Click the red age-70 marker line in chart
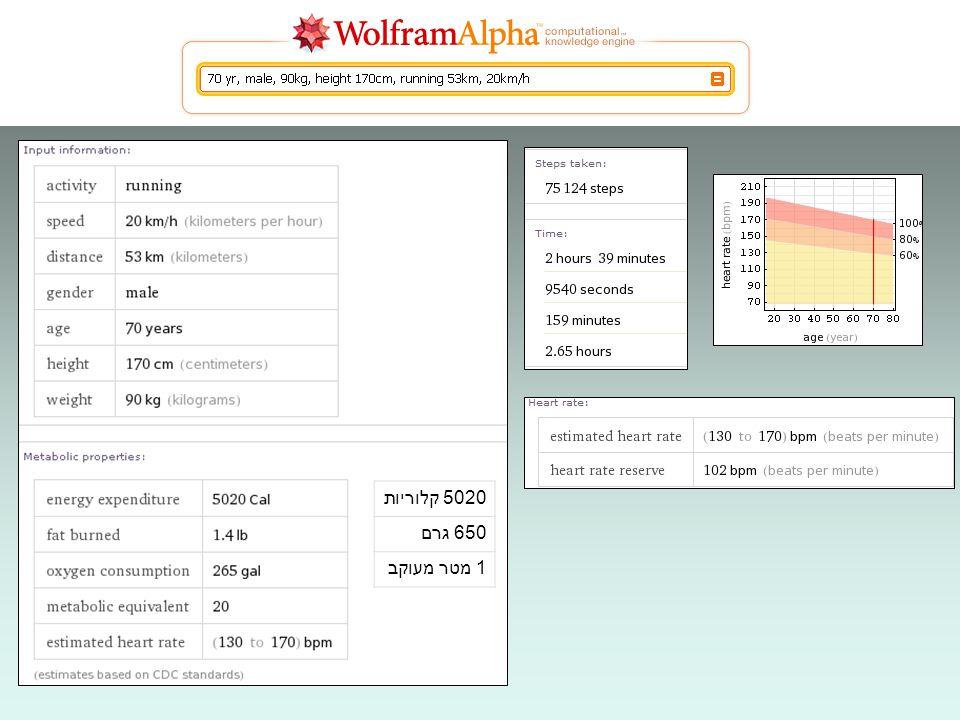Viewport: 960px width, 720px height. point(873,261)
